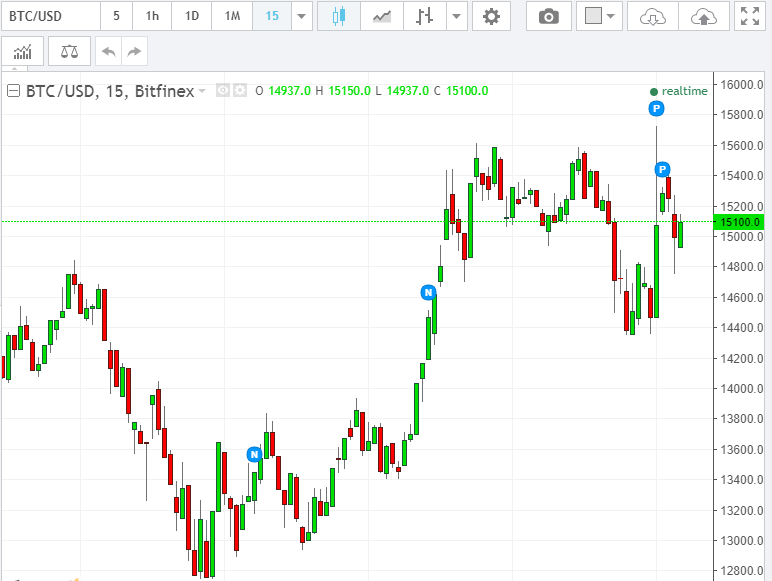Load chart layout with cloud download icon
Screen dimensions: 772x581
click(652, 16)
